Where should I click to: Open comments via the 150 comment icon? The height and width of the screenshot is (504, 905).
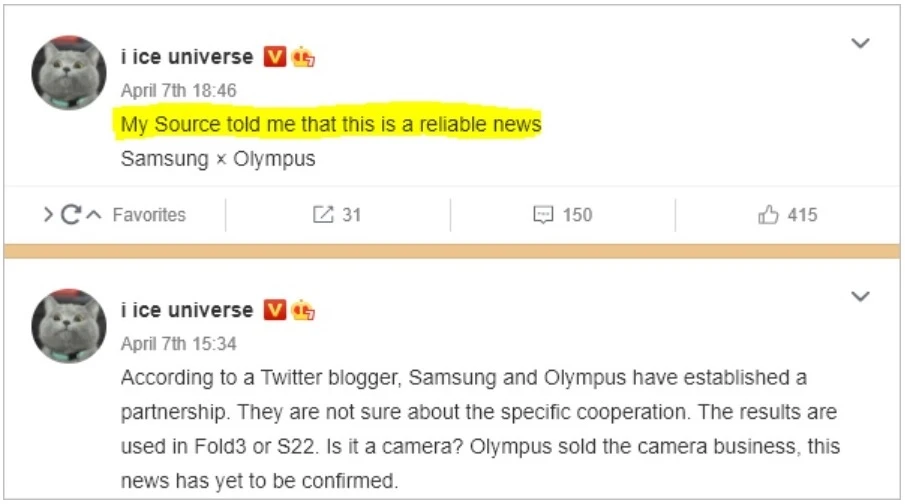(x=543, y=215)
